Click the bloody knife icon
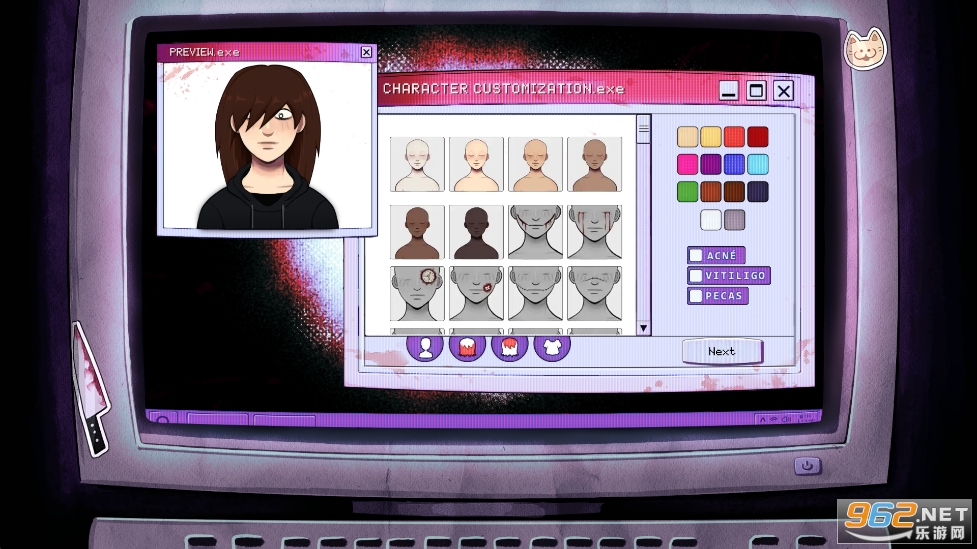The width and height of the screenshot is (977, 549). tap(90, 387)
